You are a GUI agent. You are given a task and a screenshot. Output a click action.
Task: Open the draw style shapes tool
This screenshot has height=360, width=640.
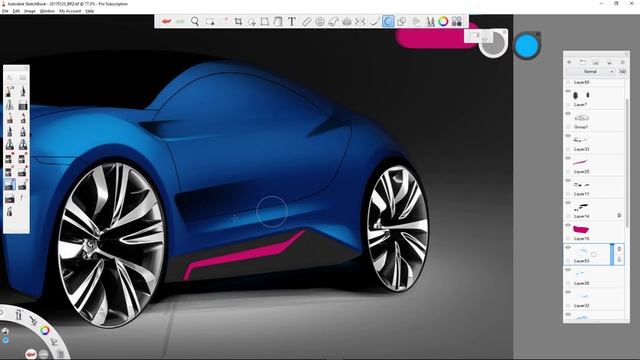[x=402, y=21]
